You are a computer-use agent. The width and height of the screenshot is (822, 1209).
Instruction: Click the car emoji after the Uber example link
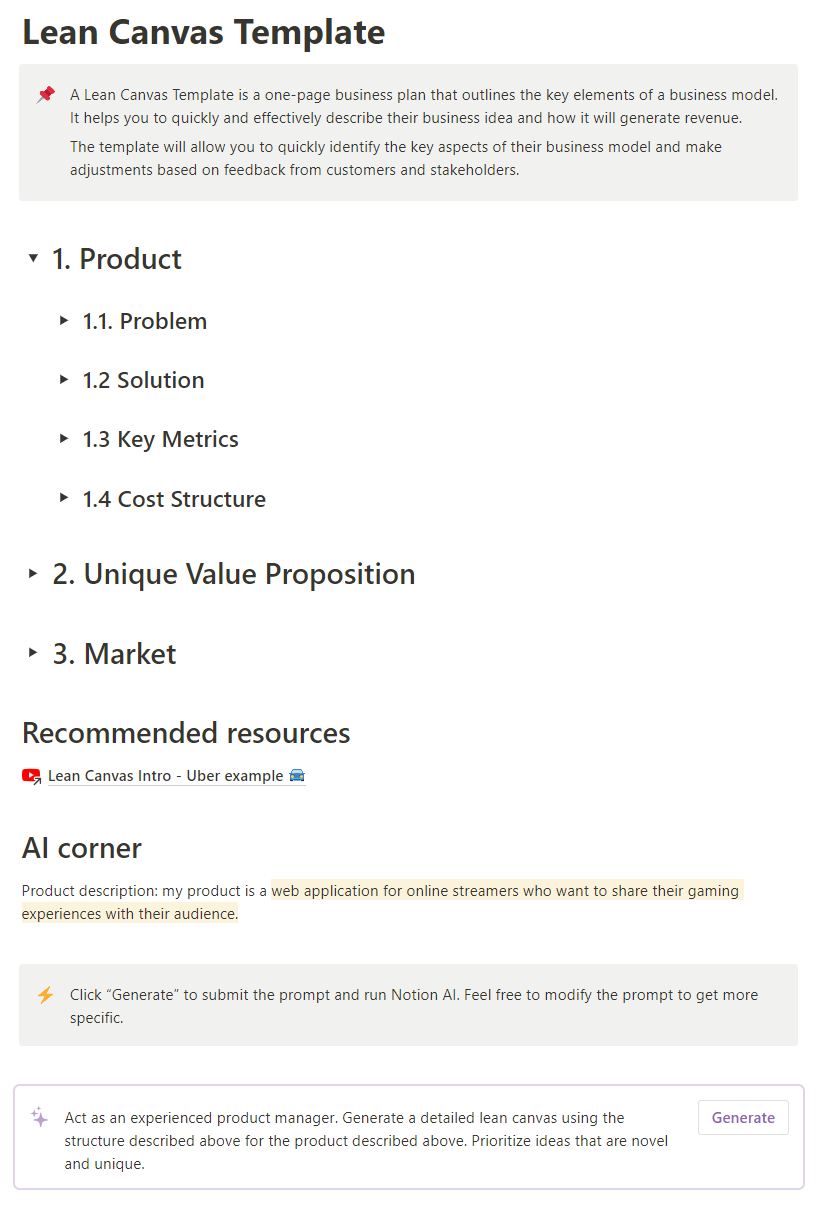tap(297, 775)
